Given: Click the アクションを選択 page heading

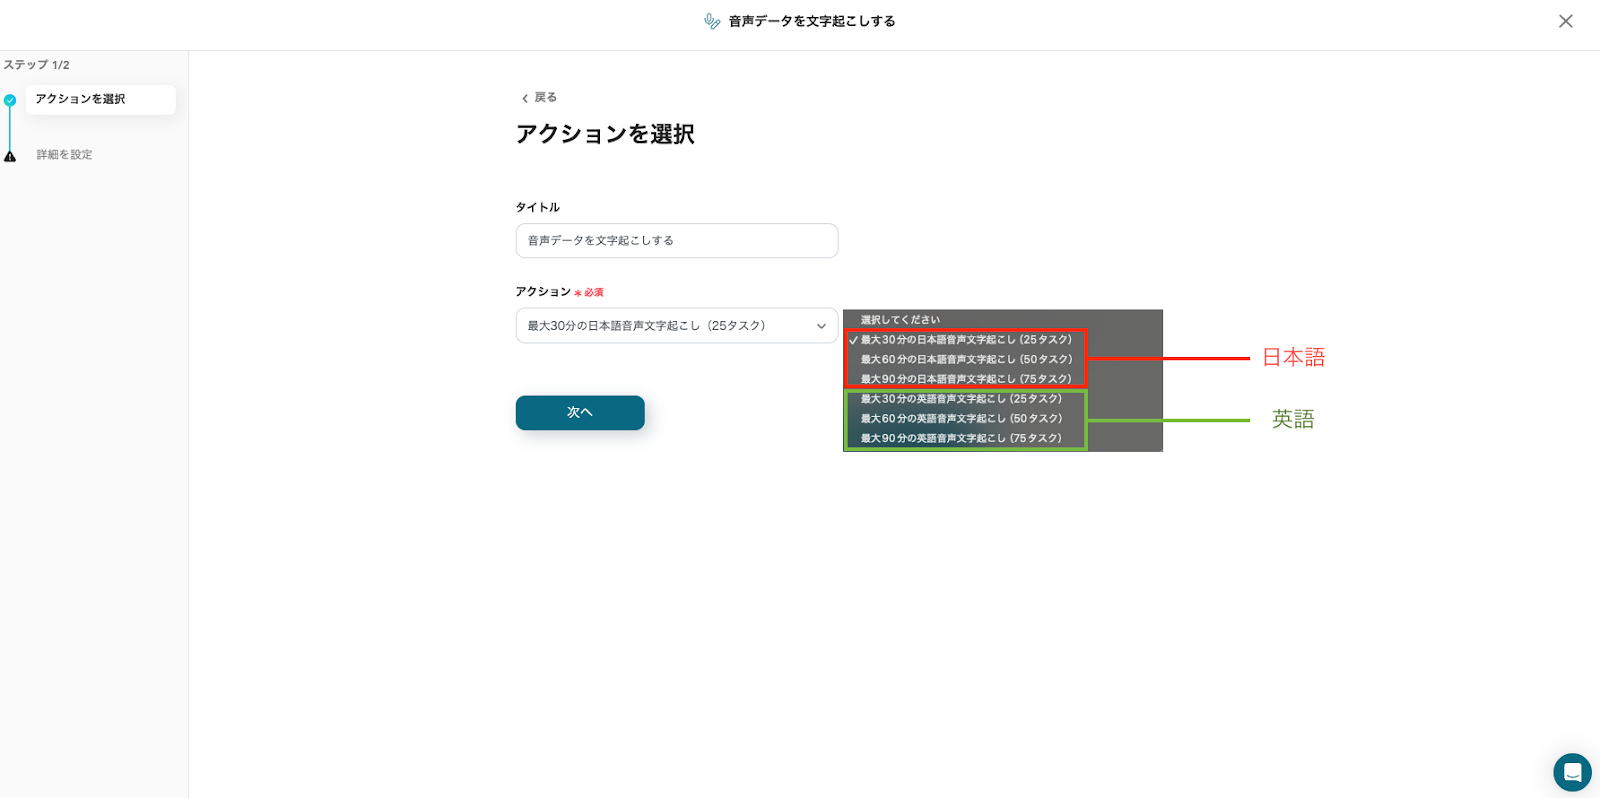Looking at the screenshot, I should [x=605, y=134].
